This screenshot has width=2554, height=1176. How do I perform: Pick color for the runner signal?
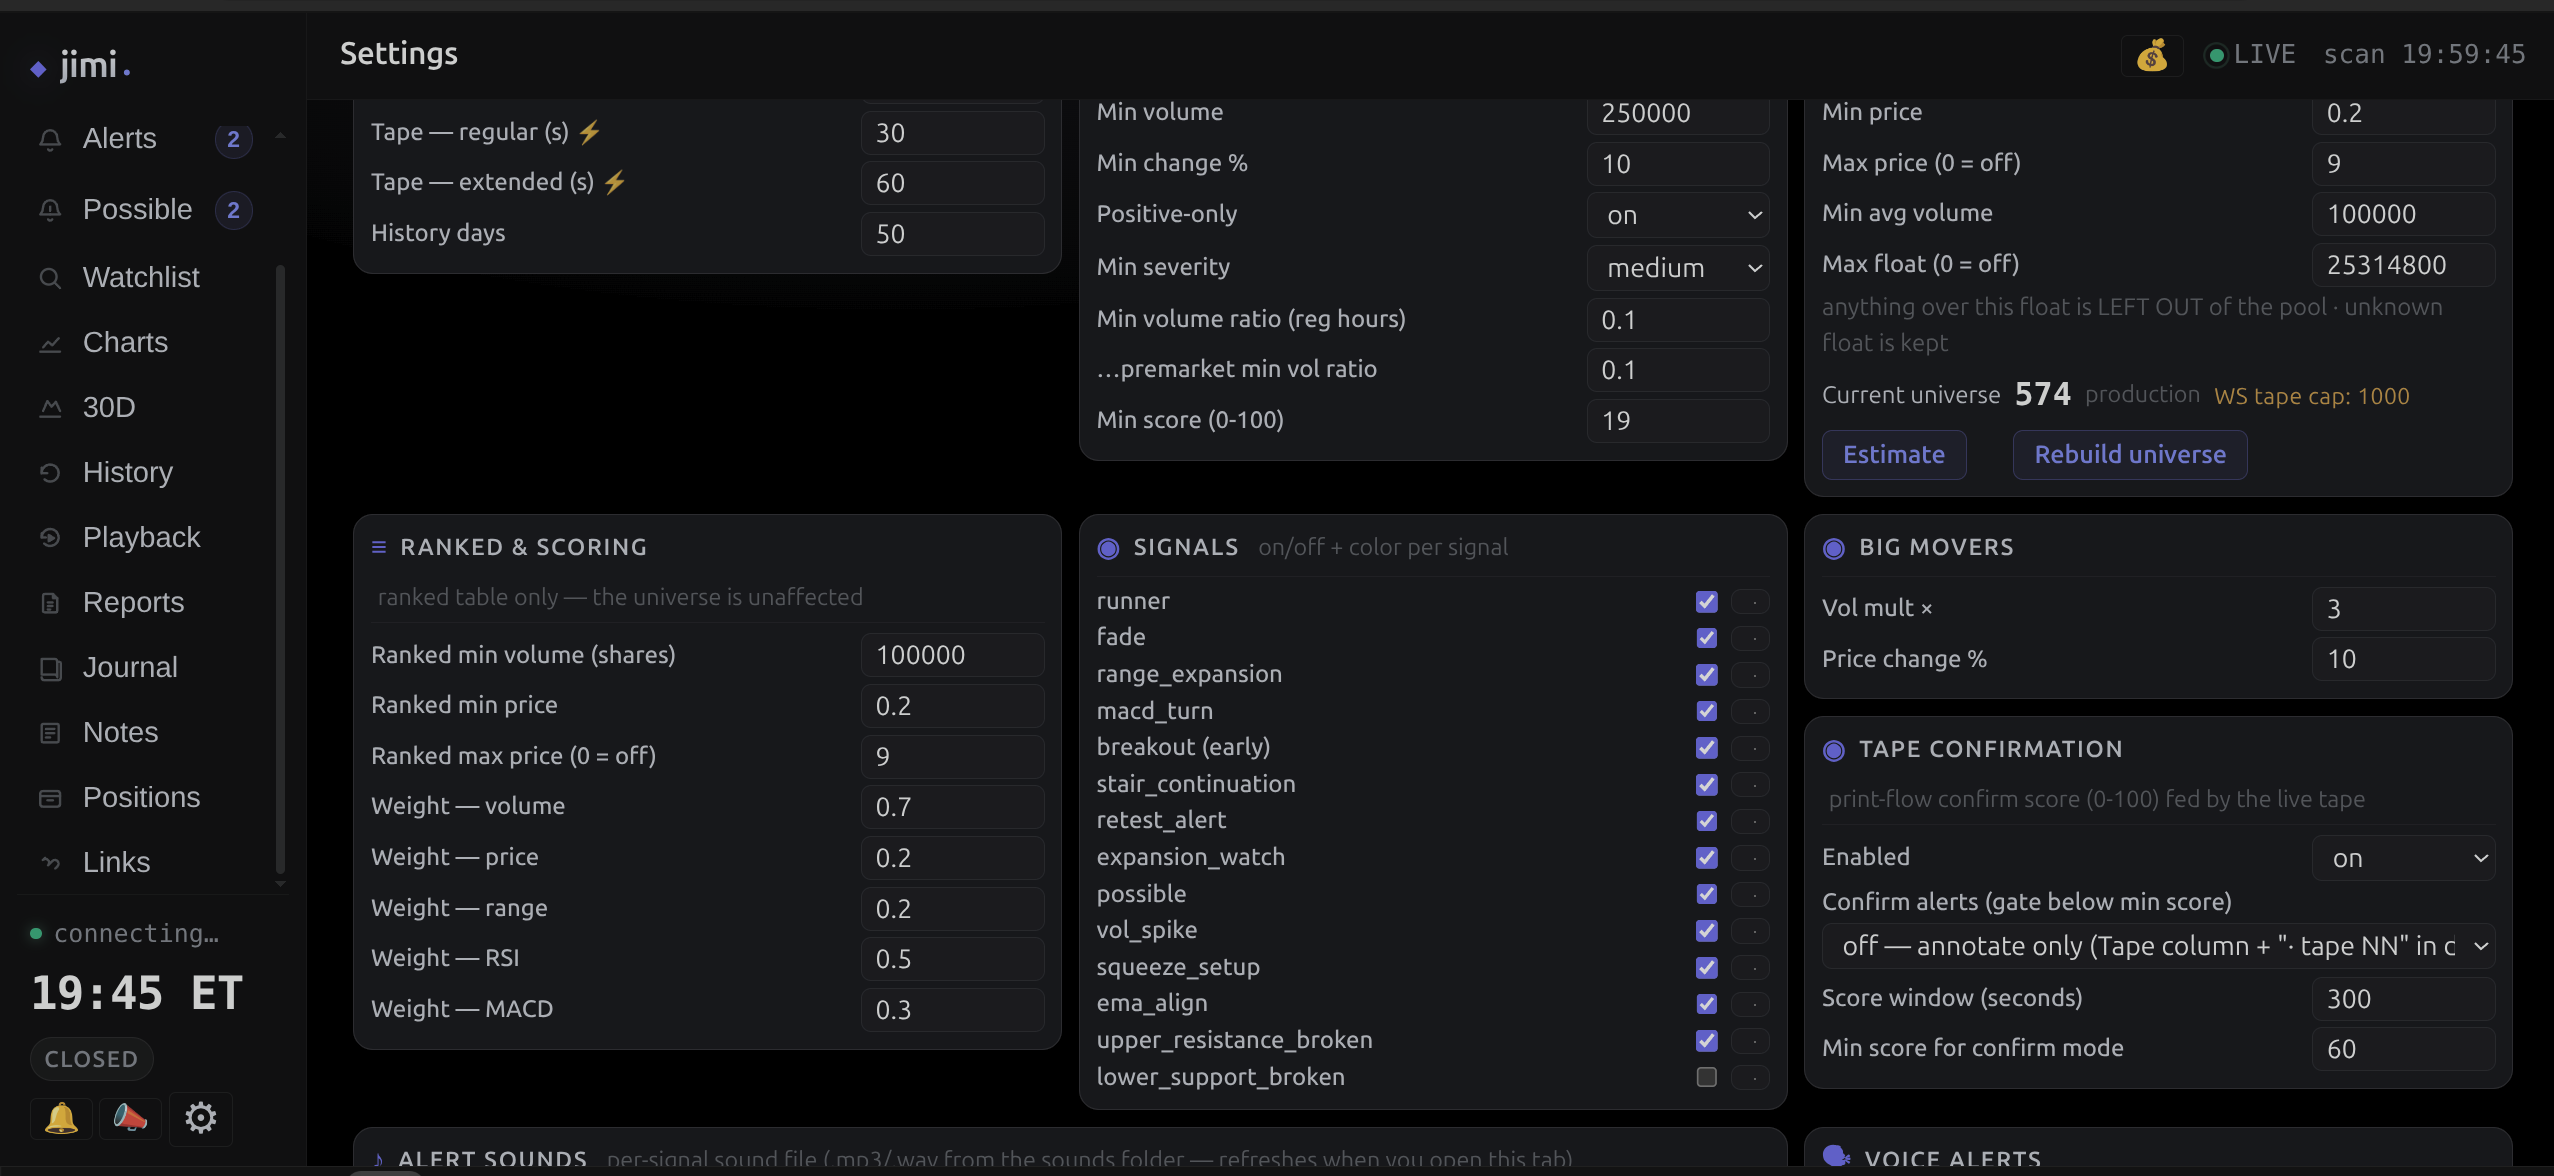[1751, 602]
